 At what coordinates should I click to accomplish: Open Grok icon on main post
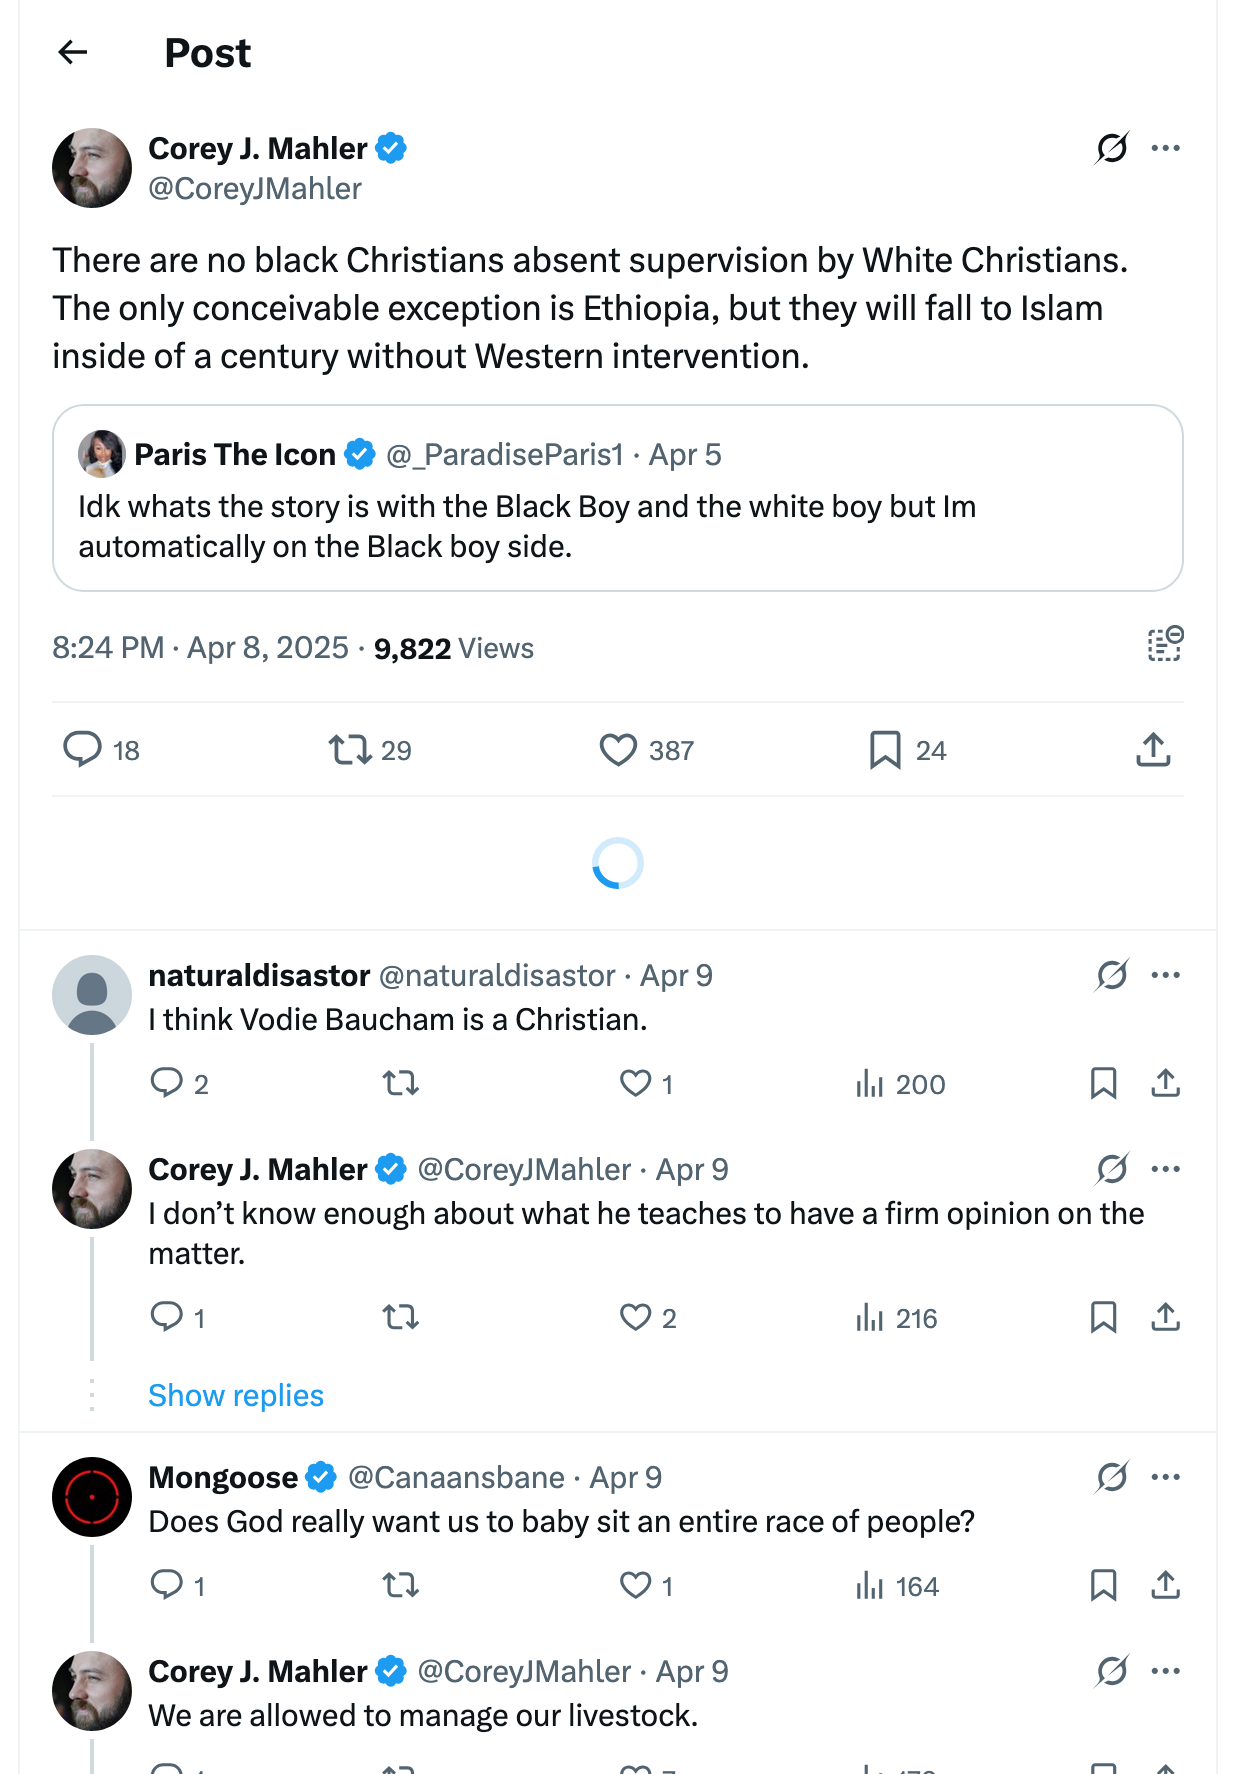(x=1112, y=148)
